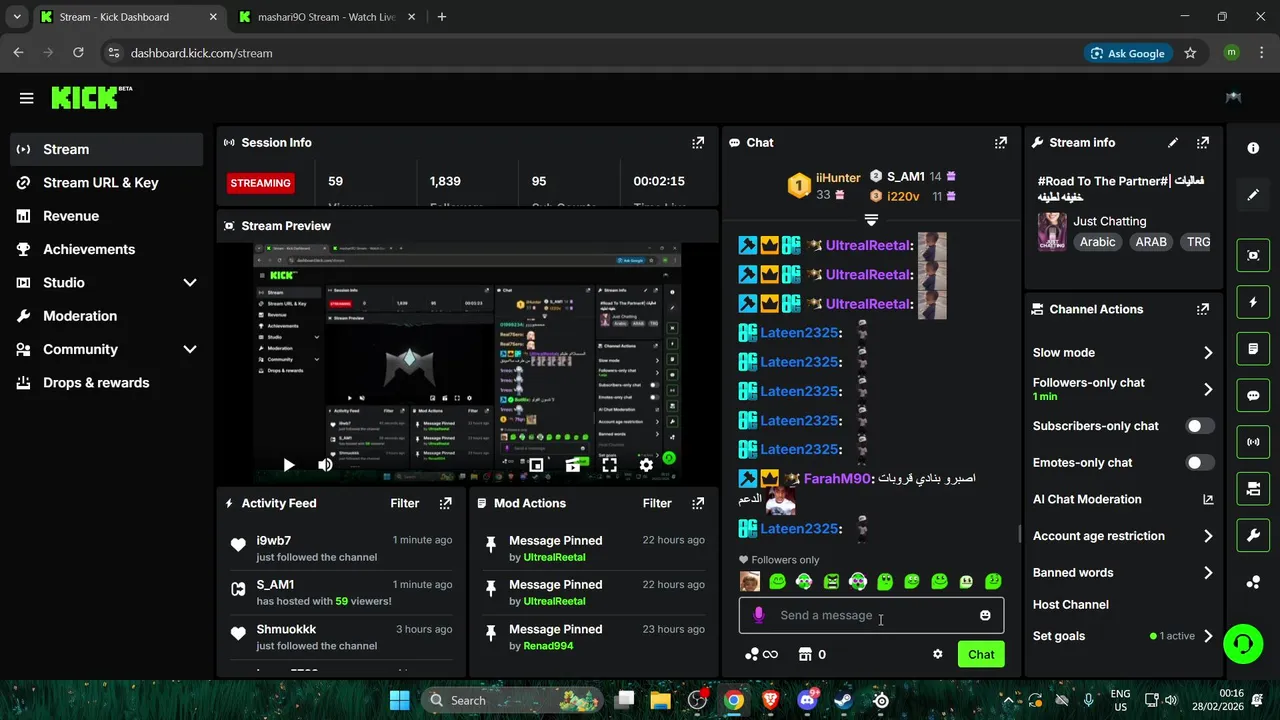Expand the Studio sidebar section
Viewport: 1280px width, 720px height.
pos(190,283)
